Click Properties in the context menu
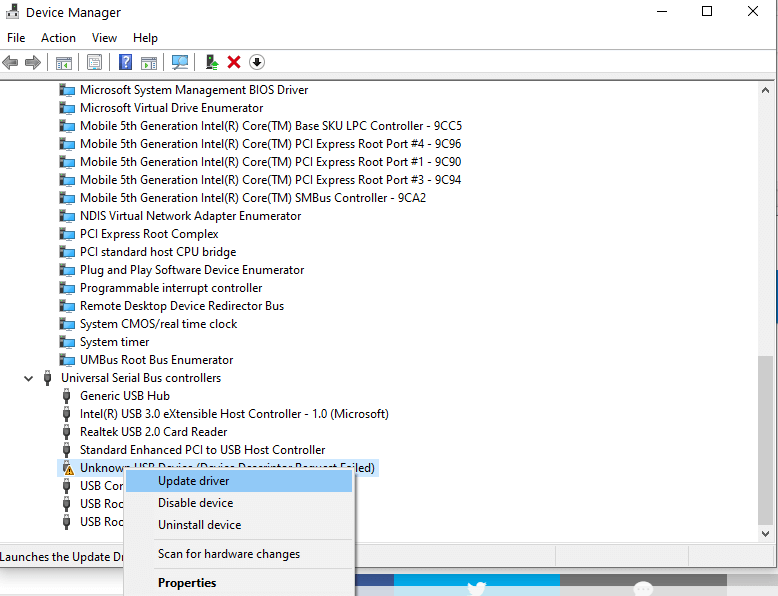The width and height of the screenshot is (778, 596). tap(187, 583)
